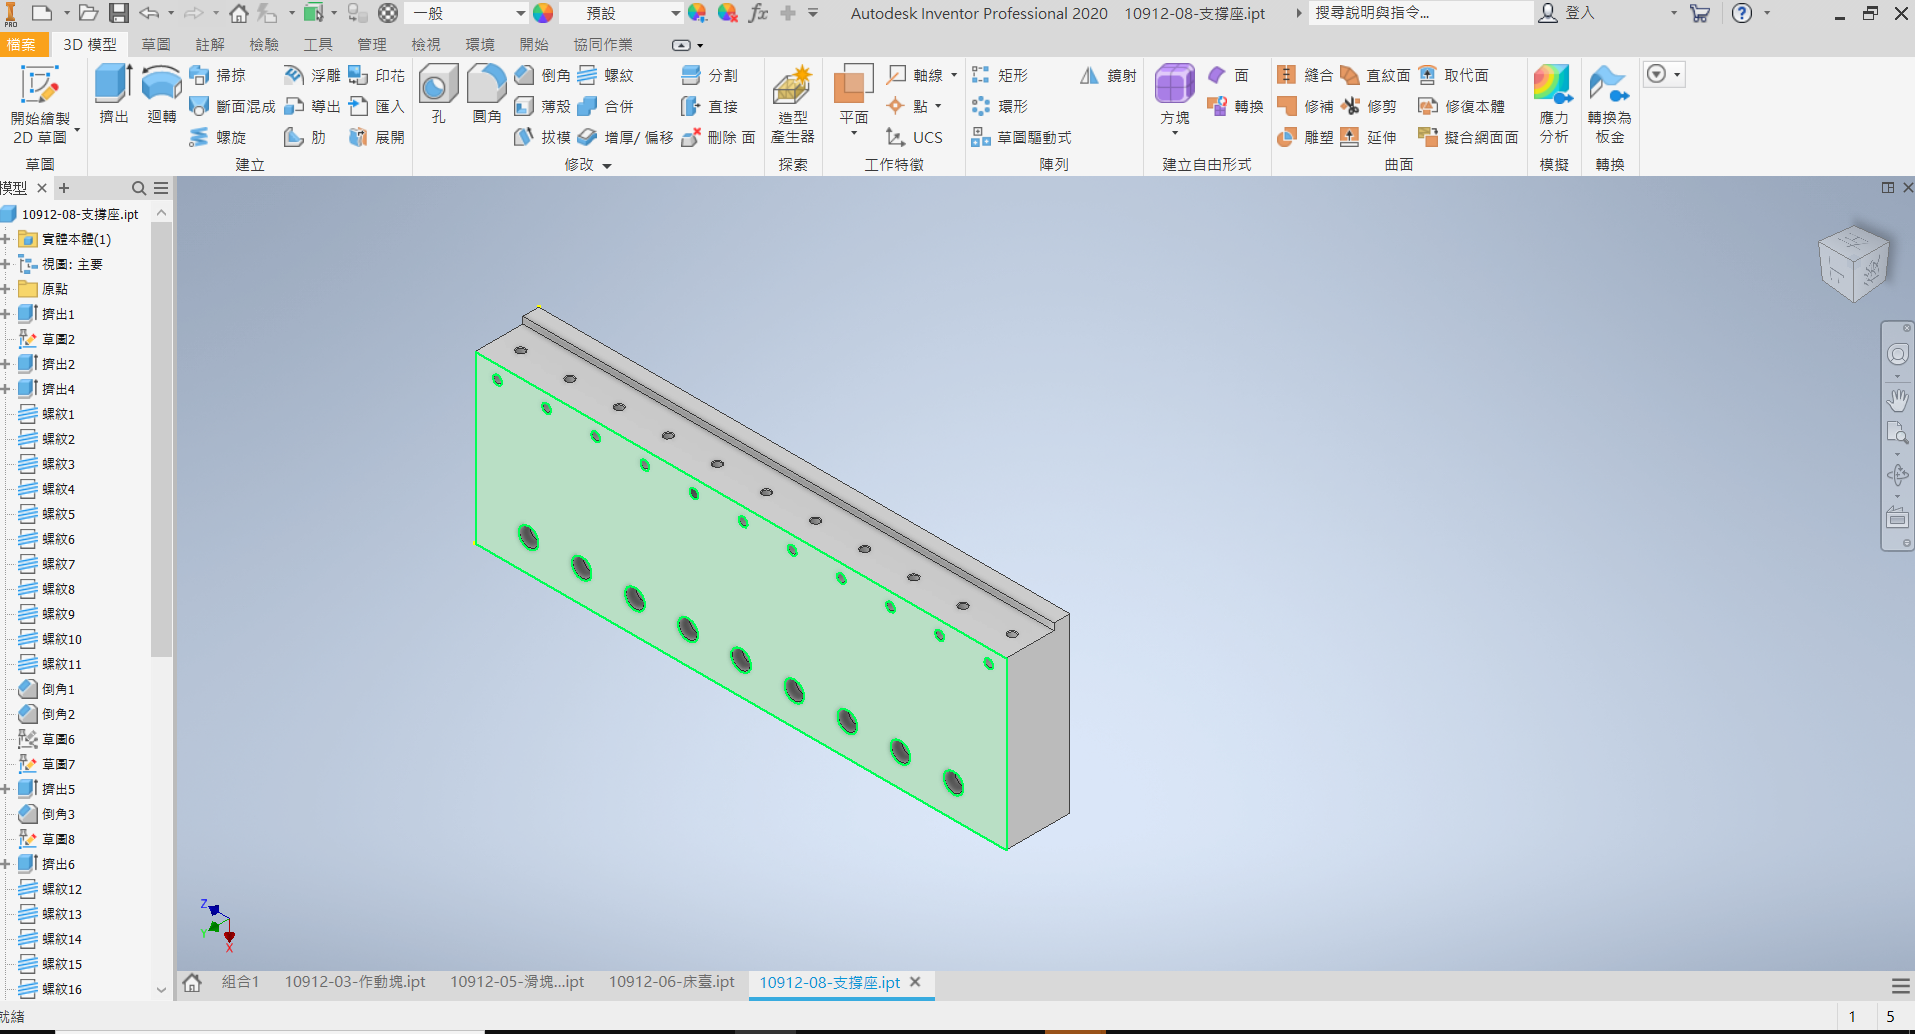Expand the 實體本體(1) tree node

[6, 239]
